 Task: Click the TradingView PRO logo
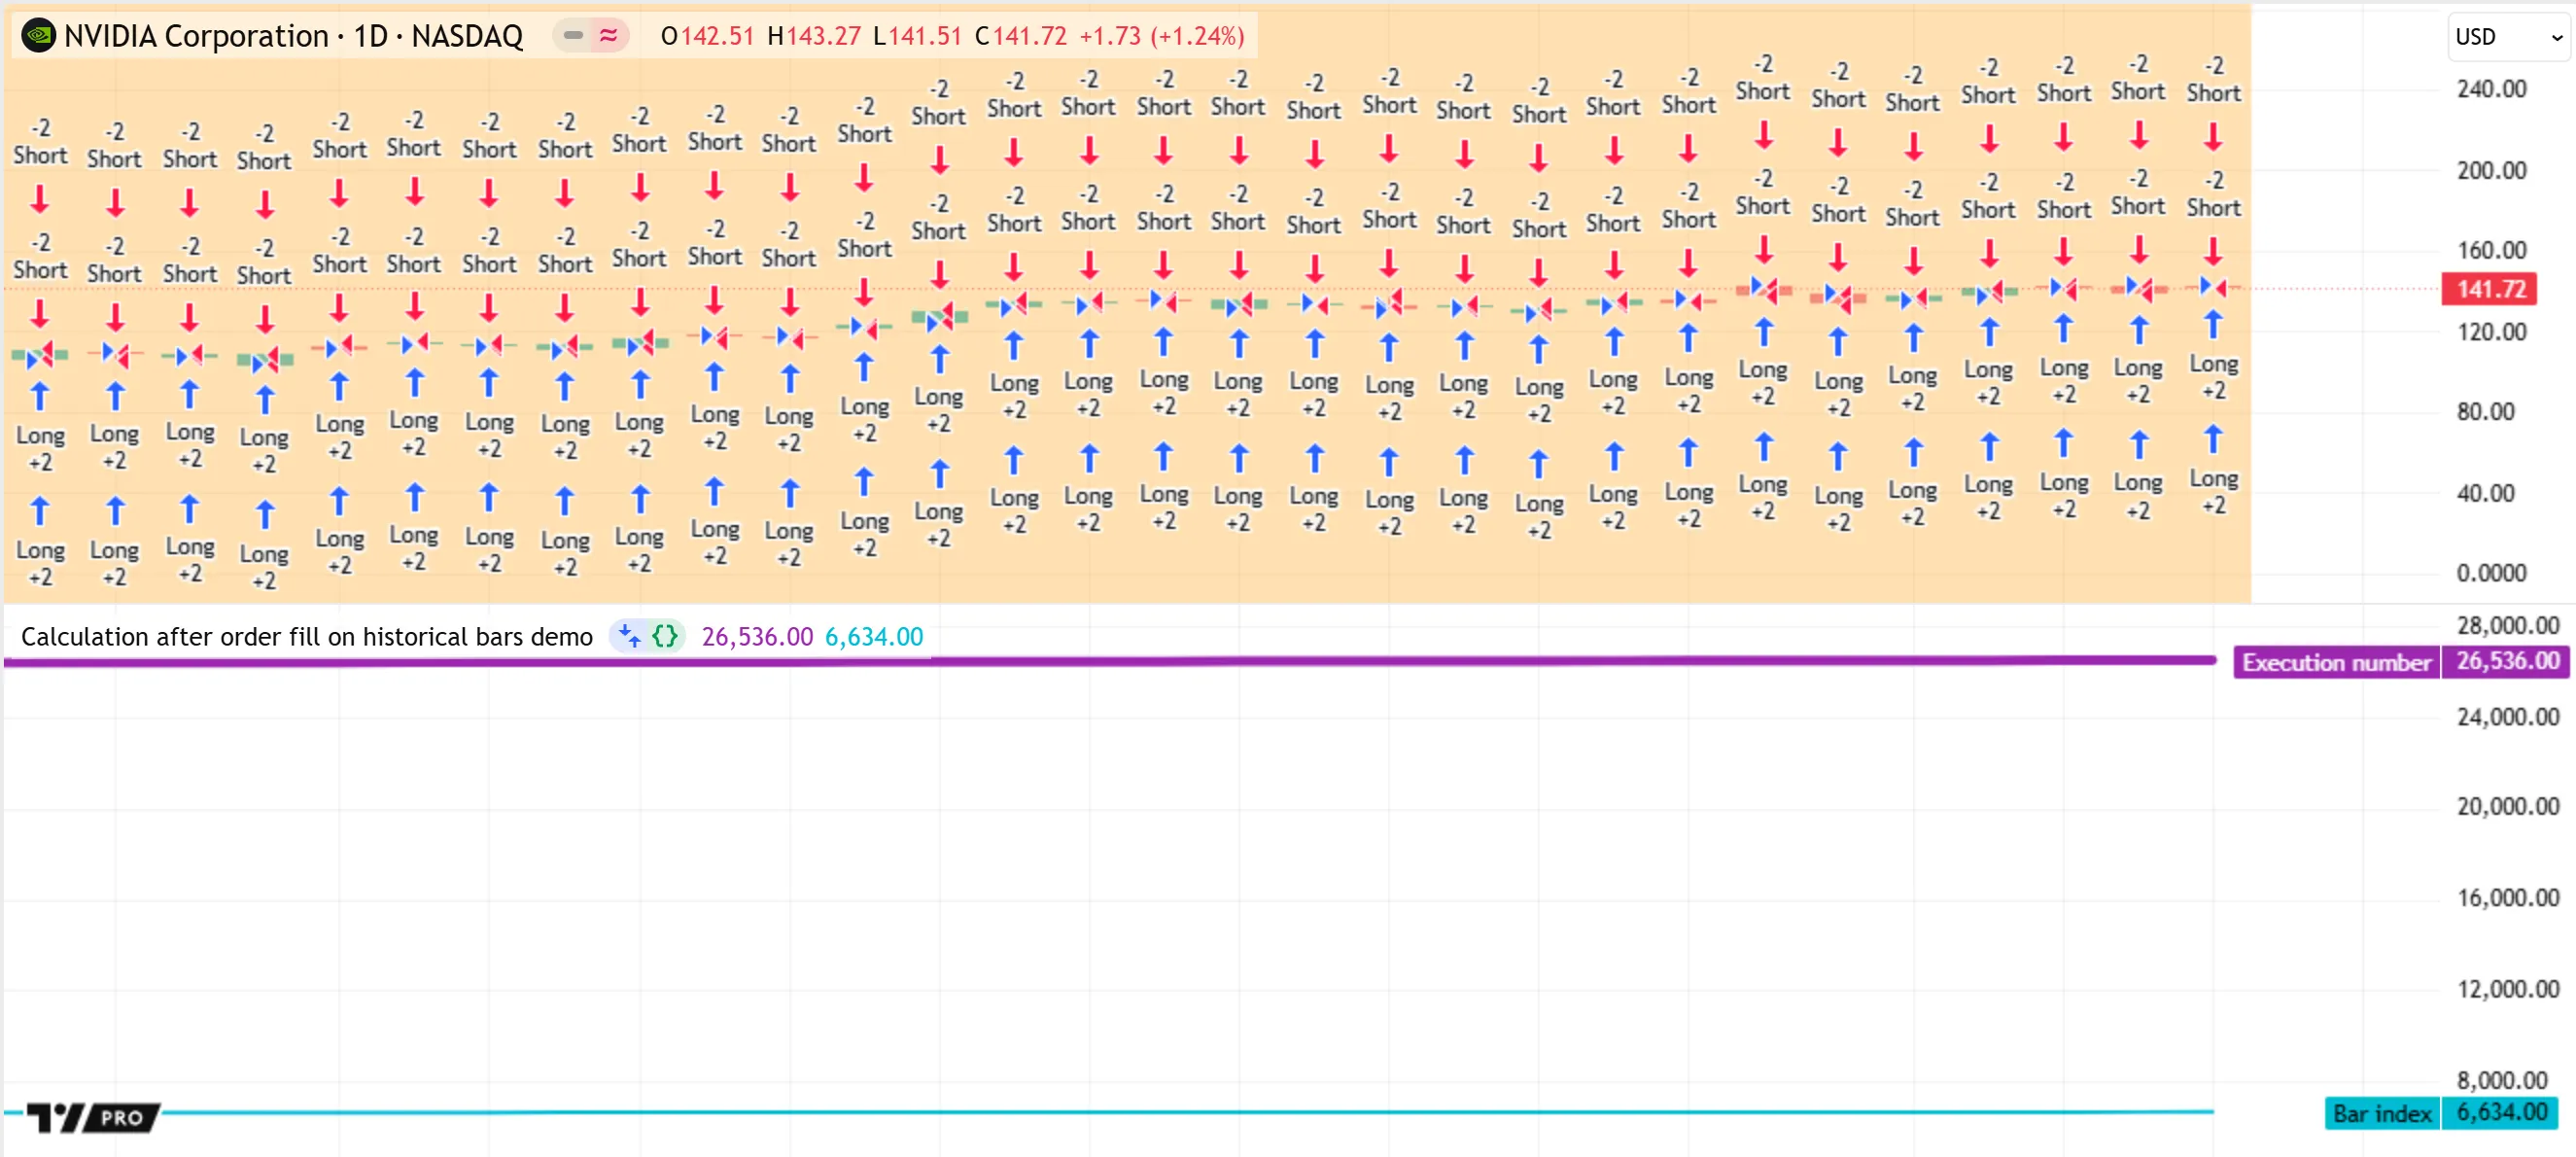(93, 1116)
